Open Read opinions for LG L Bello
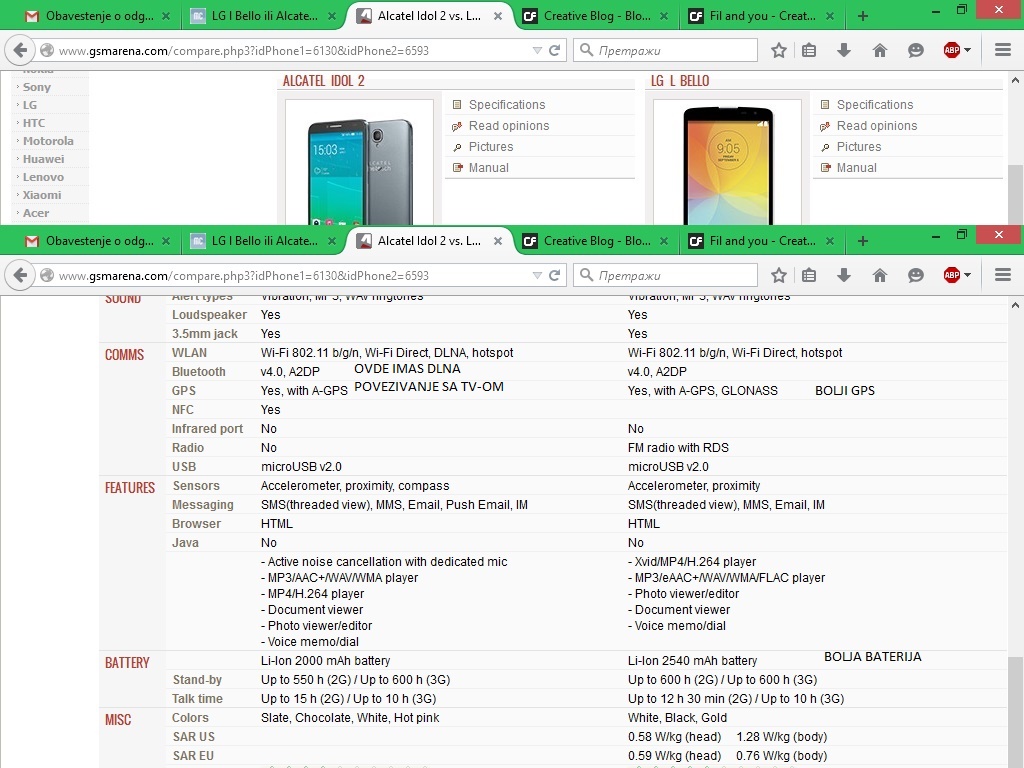The image size is (1024, 768). coord(877,125)
